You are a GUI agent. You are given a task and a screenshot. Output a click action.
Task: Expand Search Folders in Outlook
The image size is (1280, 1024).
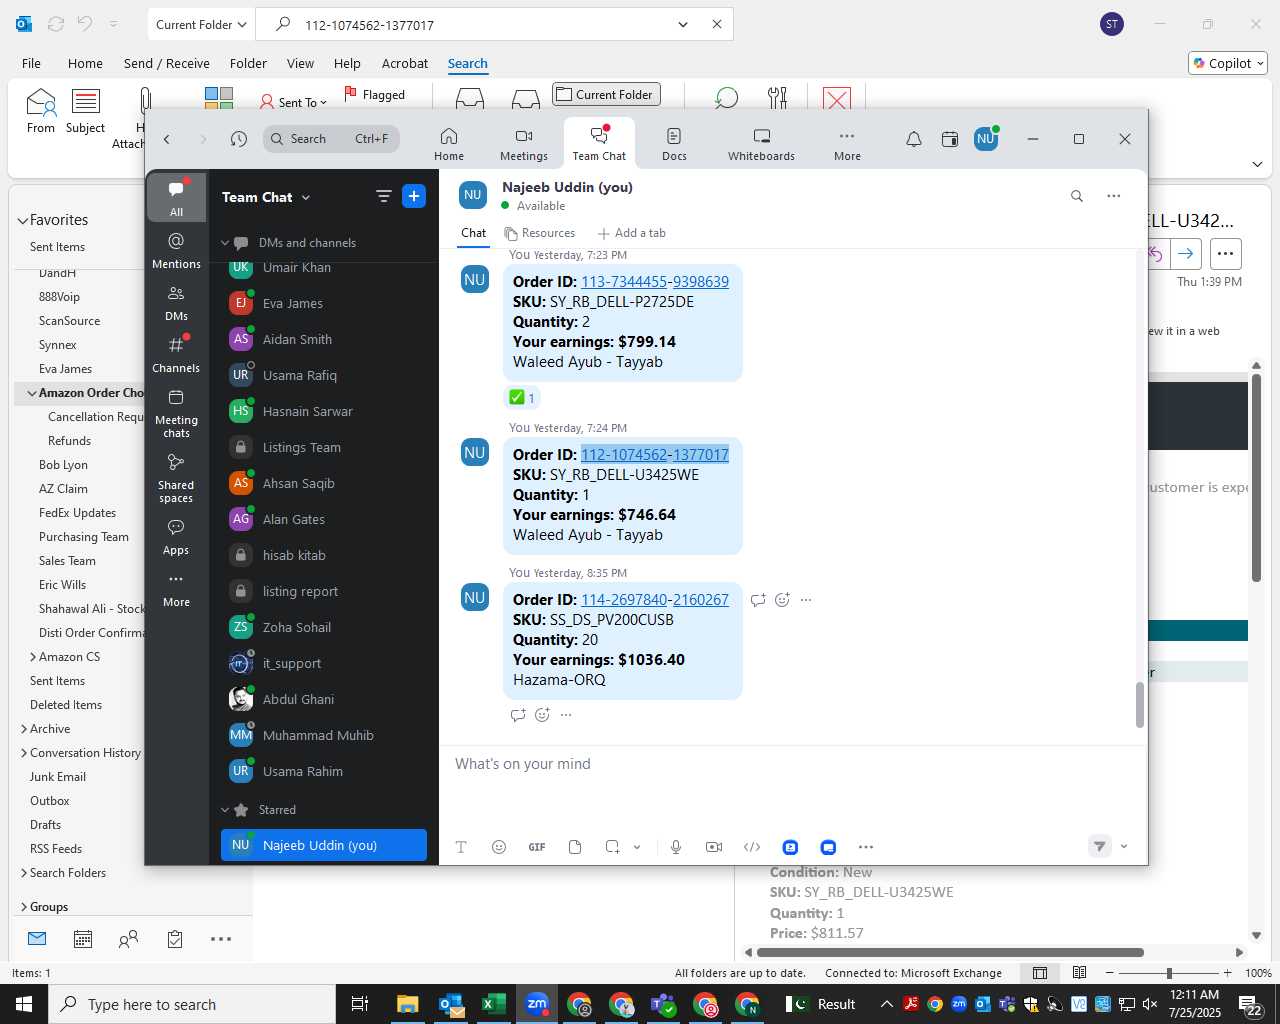tap(24, 873)
